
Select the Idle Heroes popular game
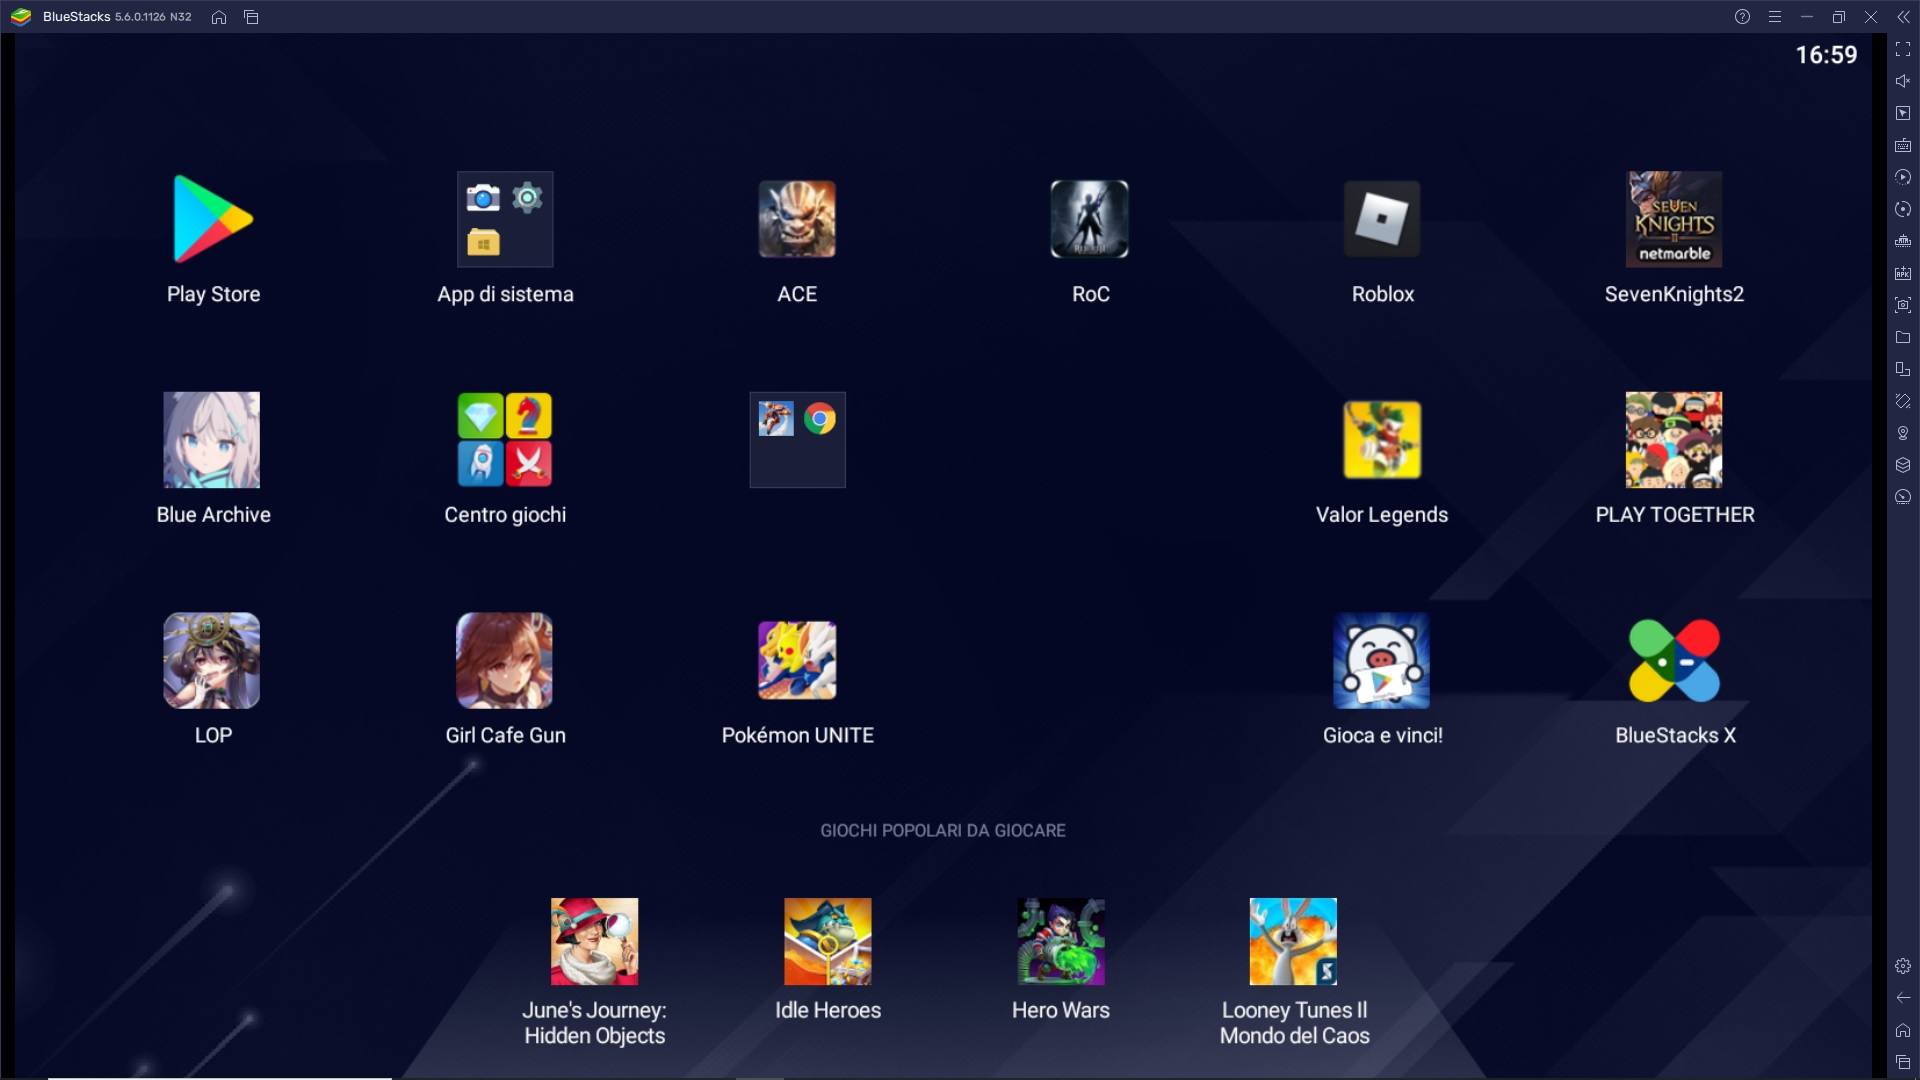coord(828,942)
